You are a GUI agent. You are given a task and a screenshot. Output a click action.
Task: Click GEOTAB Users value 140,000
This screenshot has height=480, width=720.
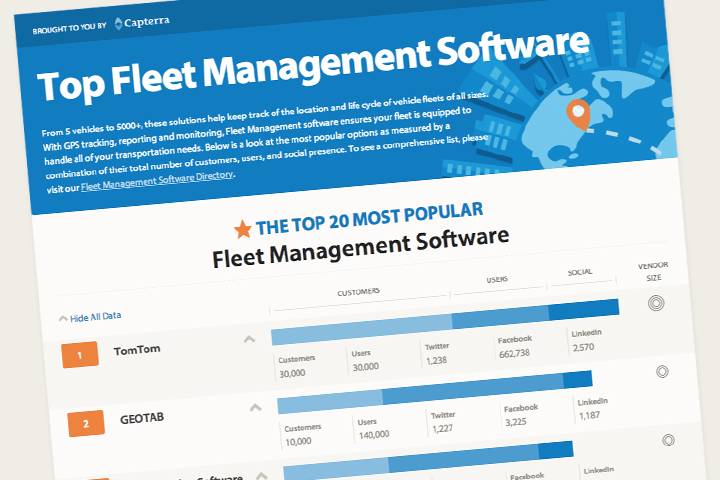coord(374,434)
